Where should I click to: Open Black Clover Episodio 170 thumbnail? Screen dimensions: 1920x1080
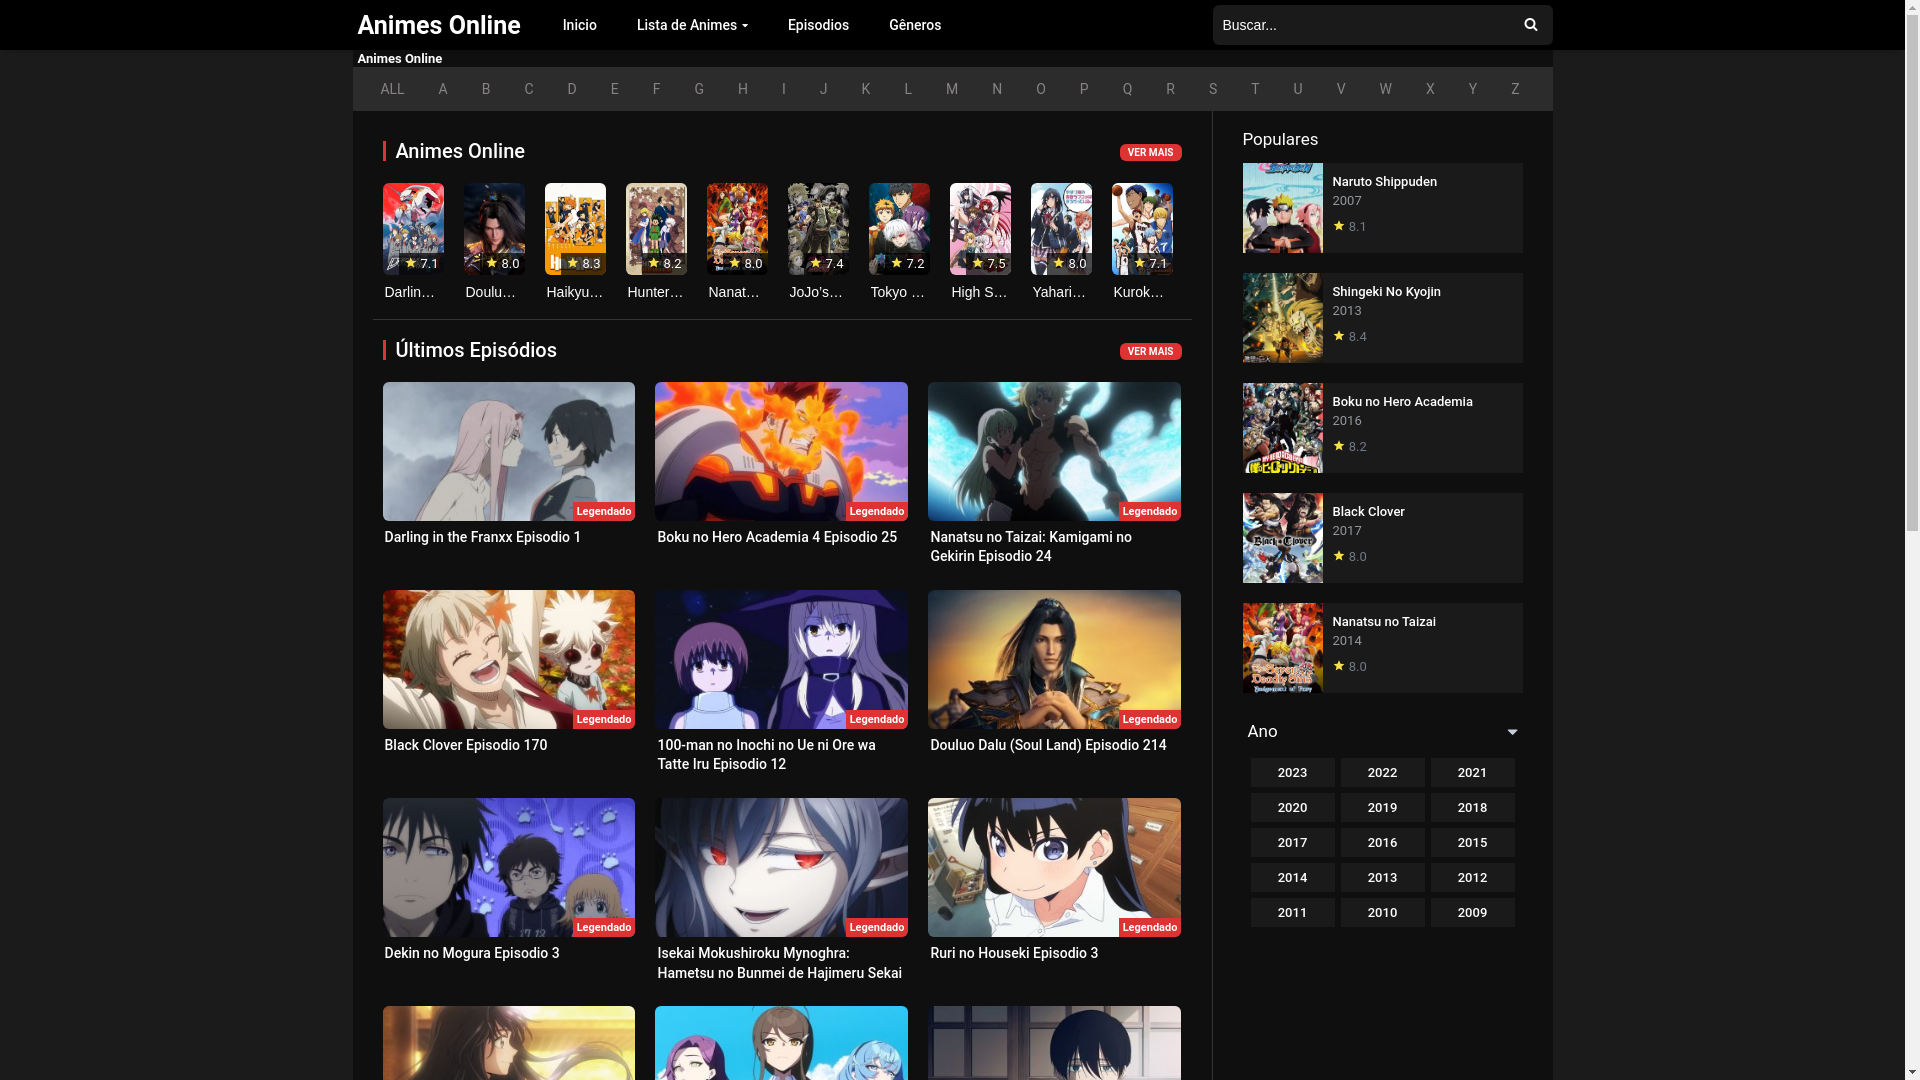(x=508, y=659)
